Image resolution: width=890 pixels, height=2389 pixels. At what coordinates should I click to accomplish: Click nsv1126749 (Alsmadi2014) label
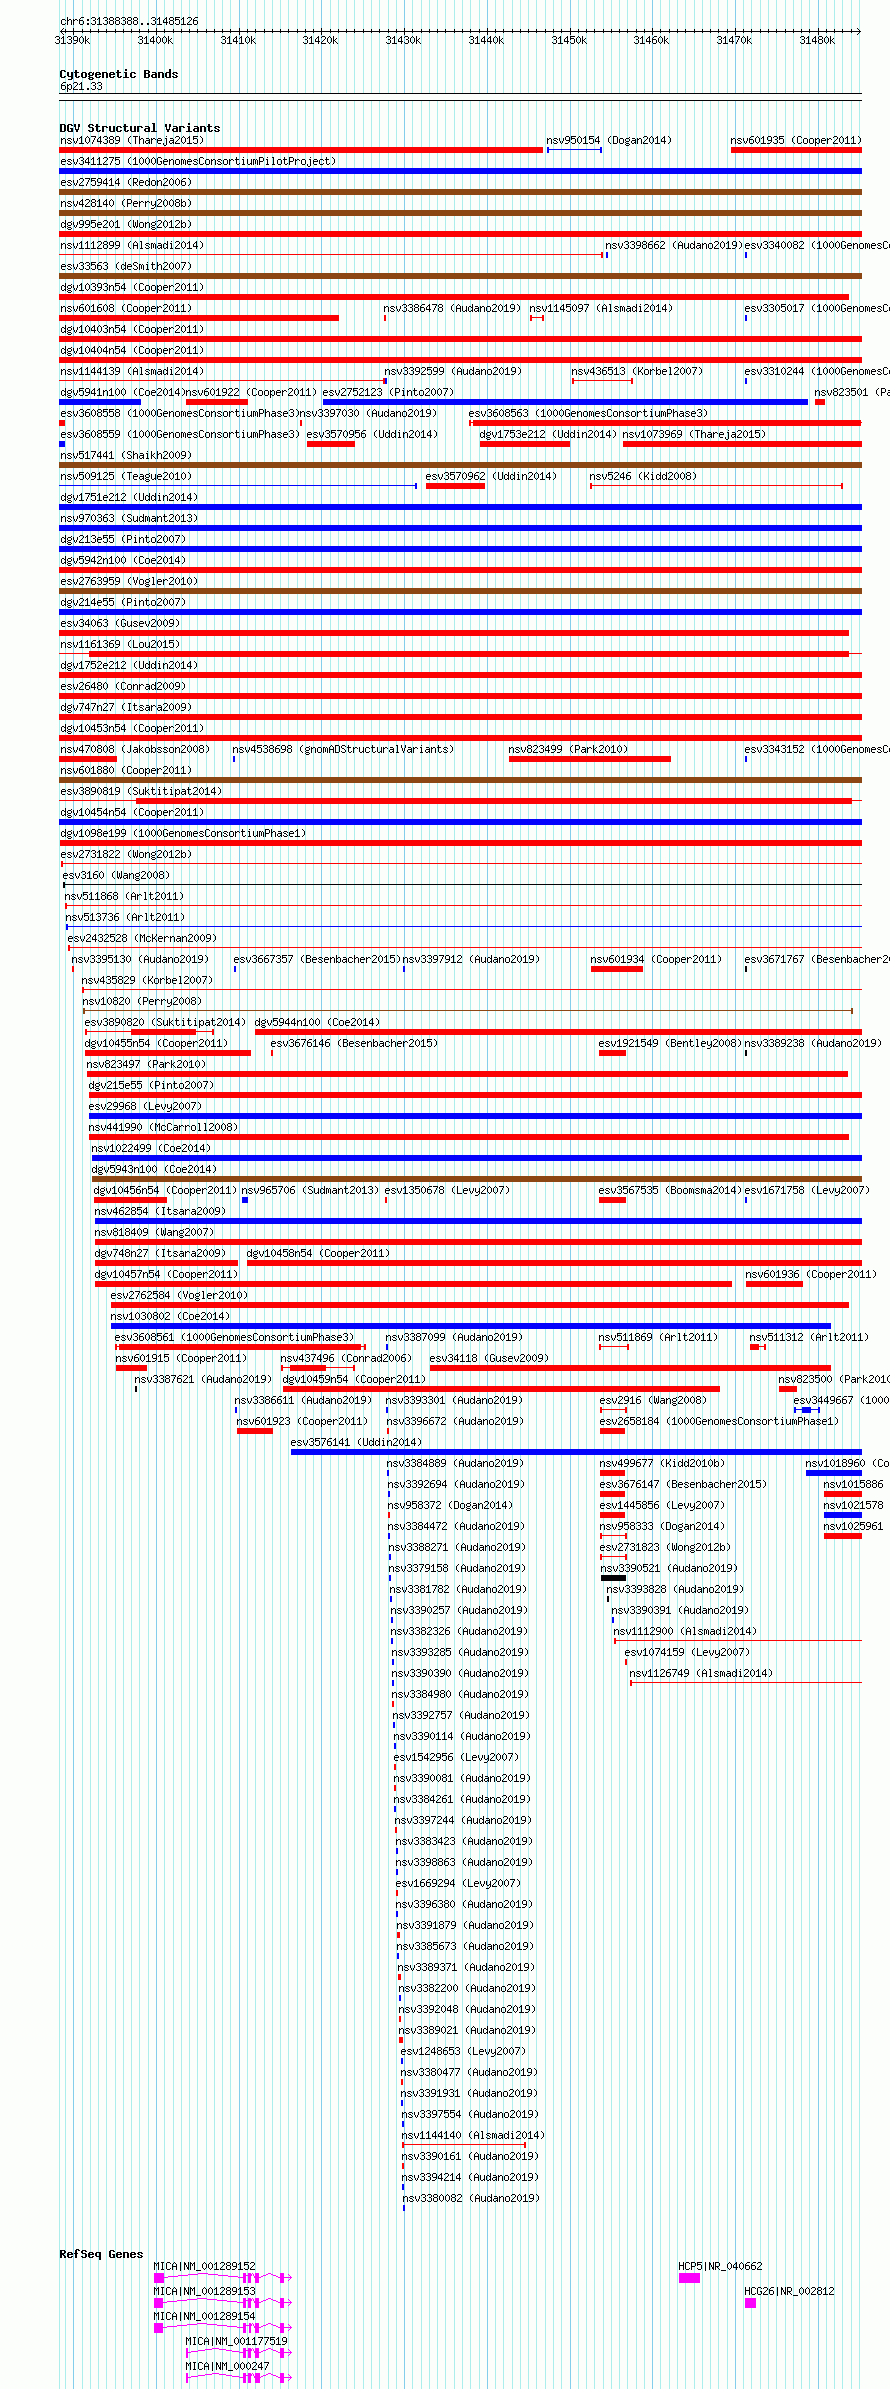pos(701,1673)
